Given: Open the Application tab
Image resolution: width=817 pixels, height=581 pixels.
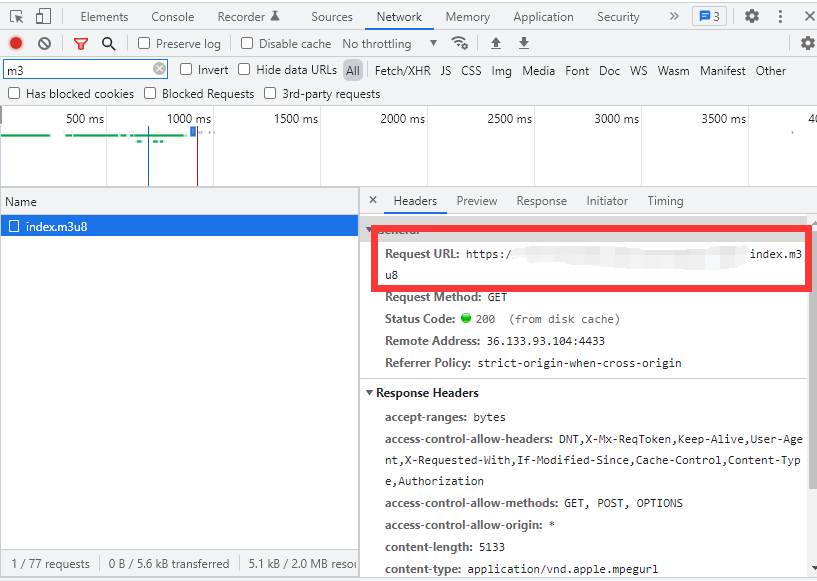Looking at the screenshot, I should click(x=543, y=17).
